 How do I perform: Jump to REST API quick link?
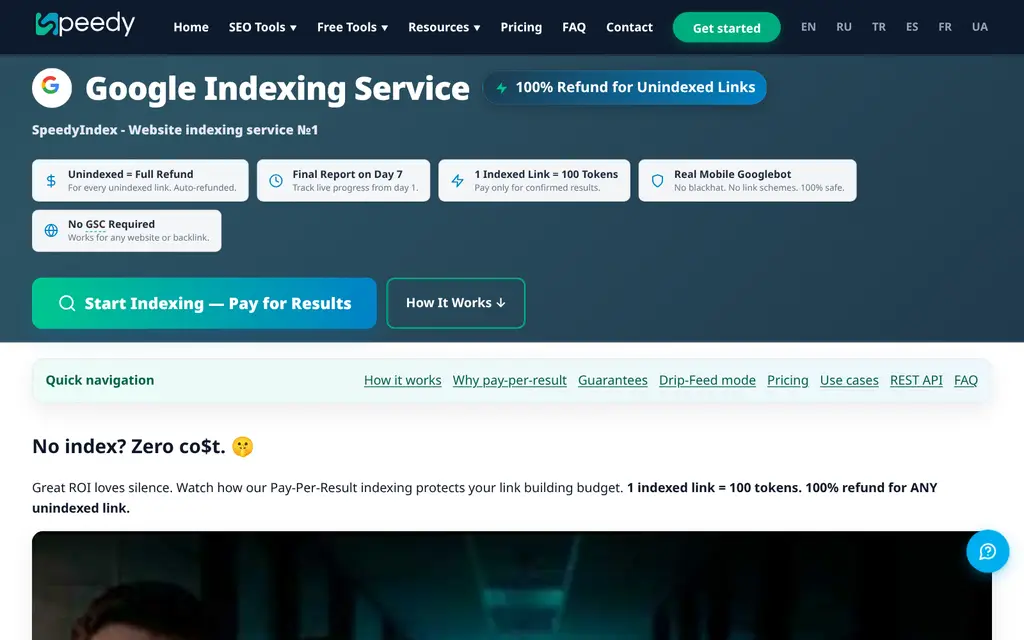tap(916, 380)
